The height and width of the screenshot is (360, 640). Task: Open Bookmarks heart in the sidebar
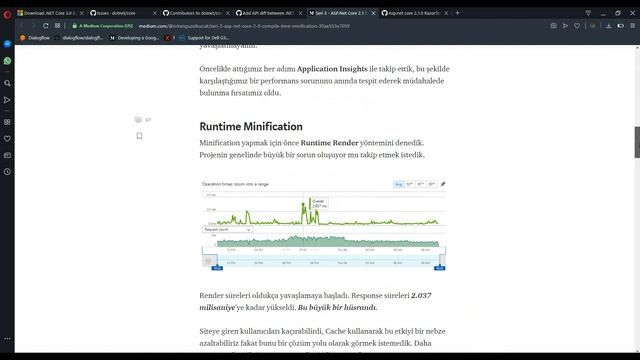pos(7,139)
